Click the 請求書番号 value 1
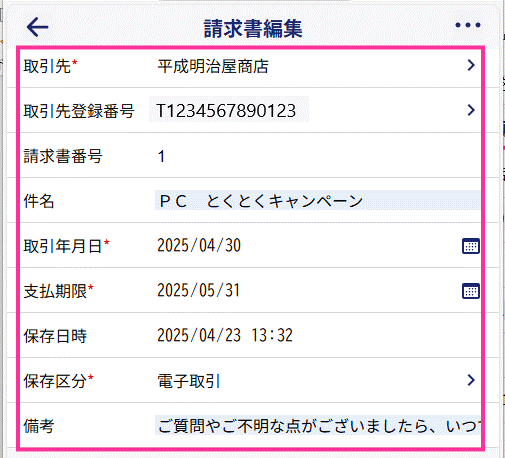The width and height of the screenshot is (505, 458). click(161, 156)
